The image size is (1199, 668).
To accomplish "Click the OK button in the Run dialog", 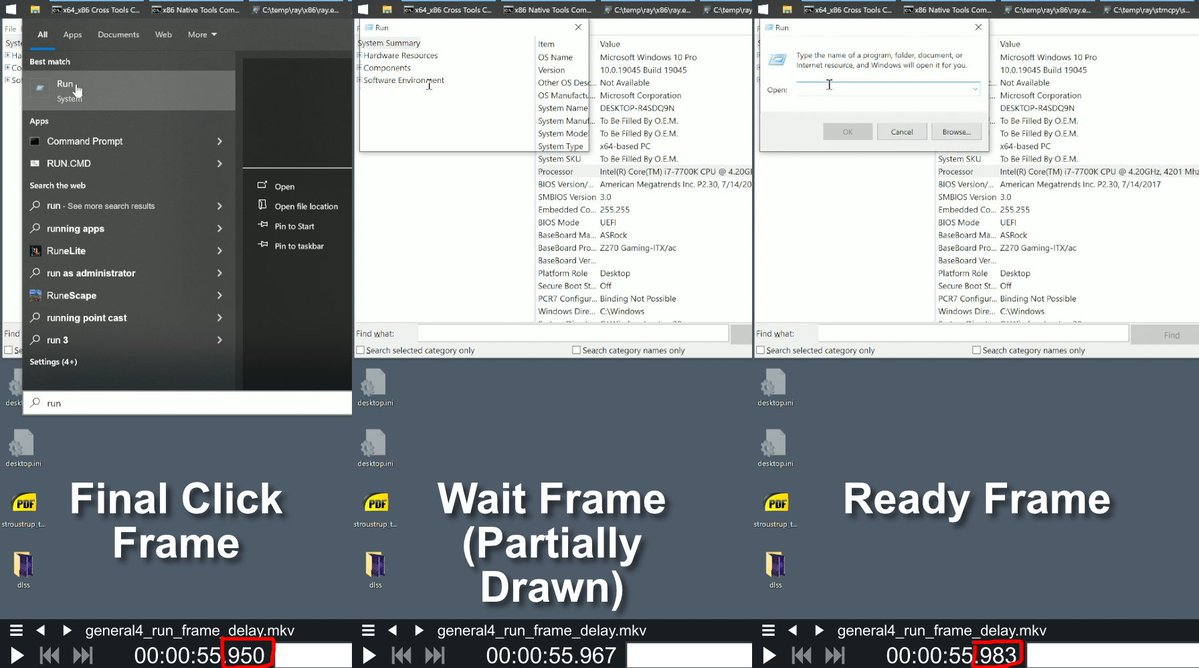I will (x=847, y=131).
